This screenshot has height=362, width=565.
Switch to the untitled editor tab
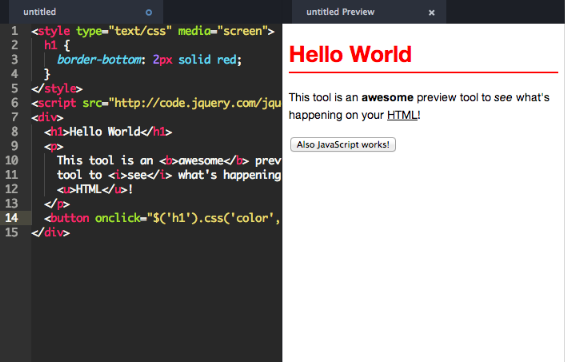pyautogui.click(x=86, y=12)
